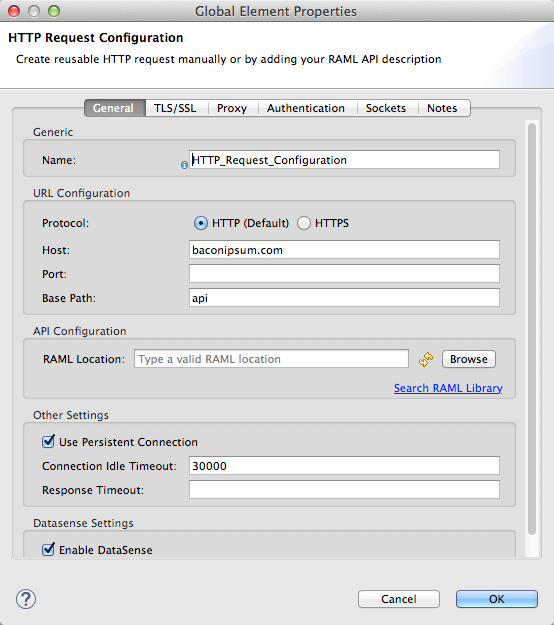Toggle Enable DataSense checkbox

[x=48, y=549]
